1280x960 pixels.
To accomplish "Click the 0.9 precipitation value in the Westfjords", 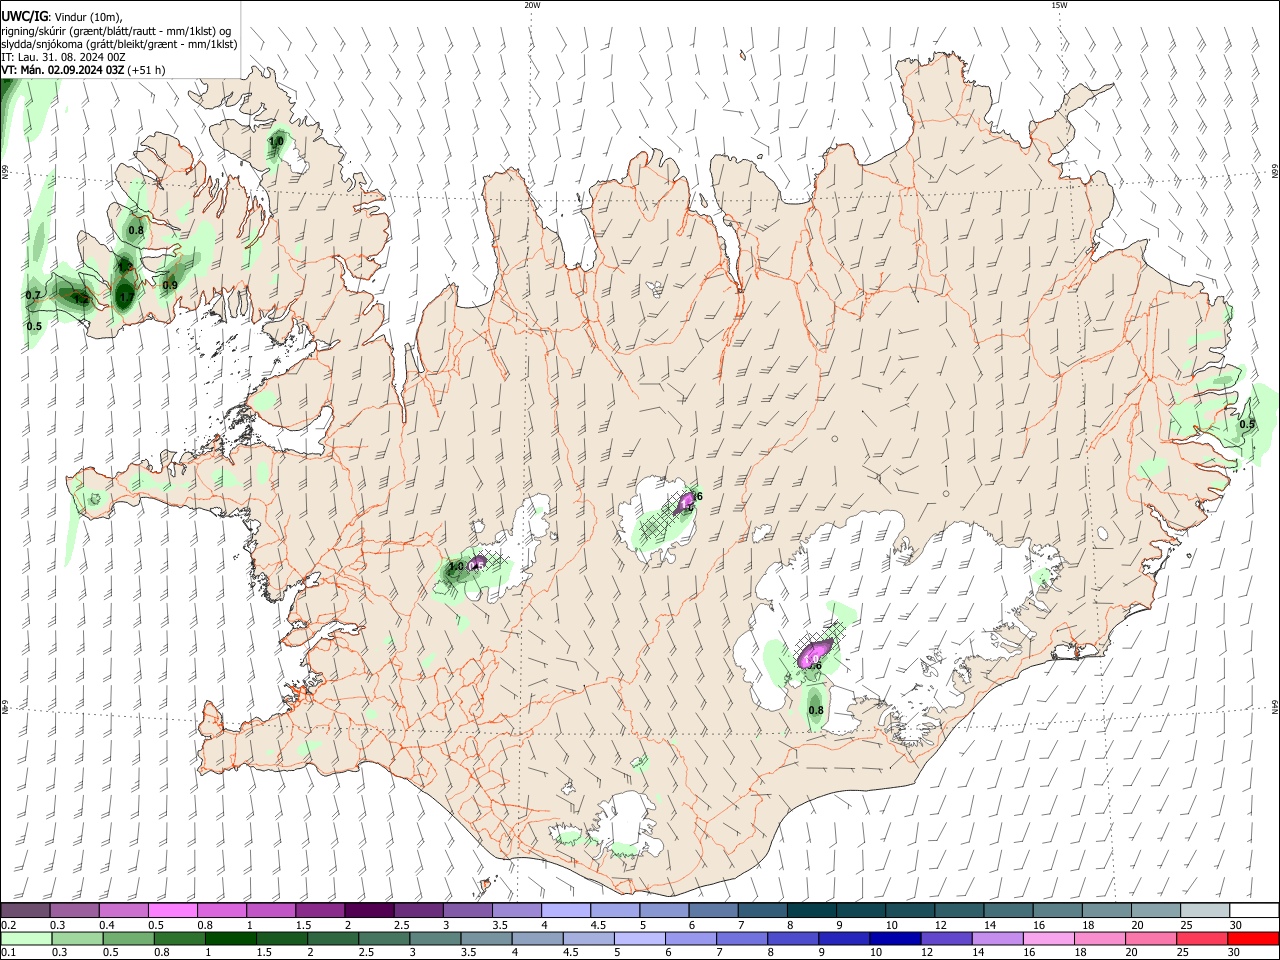I will coord(170,285).
